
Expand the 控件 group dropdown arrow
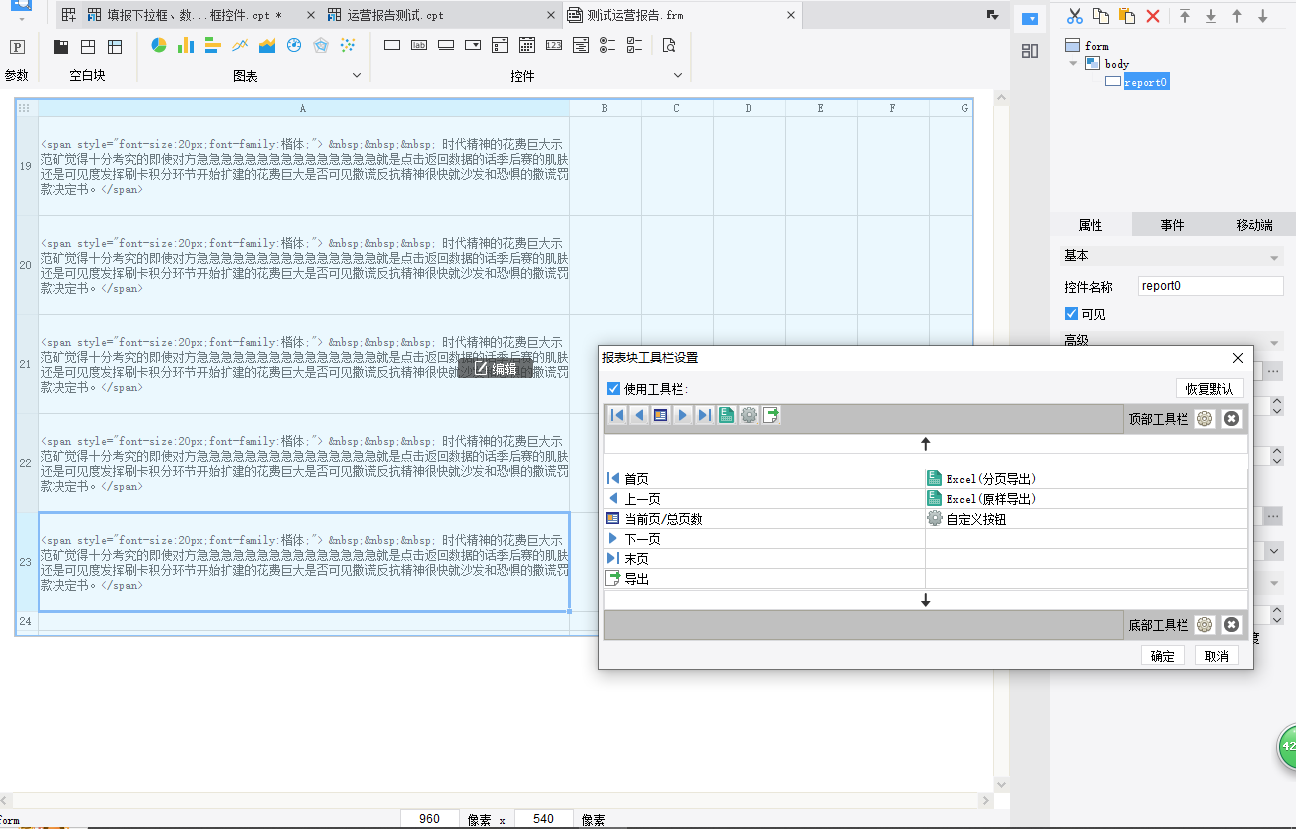(x=677, y=76)
